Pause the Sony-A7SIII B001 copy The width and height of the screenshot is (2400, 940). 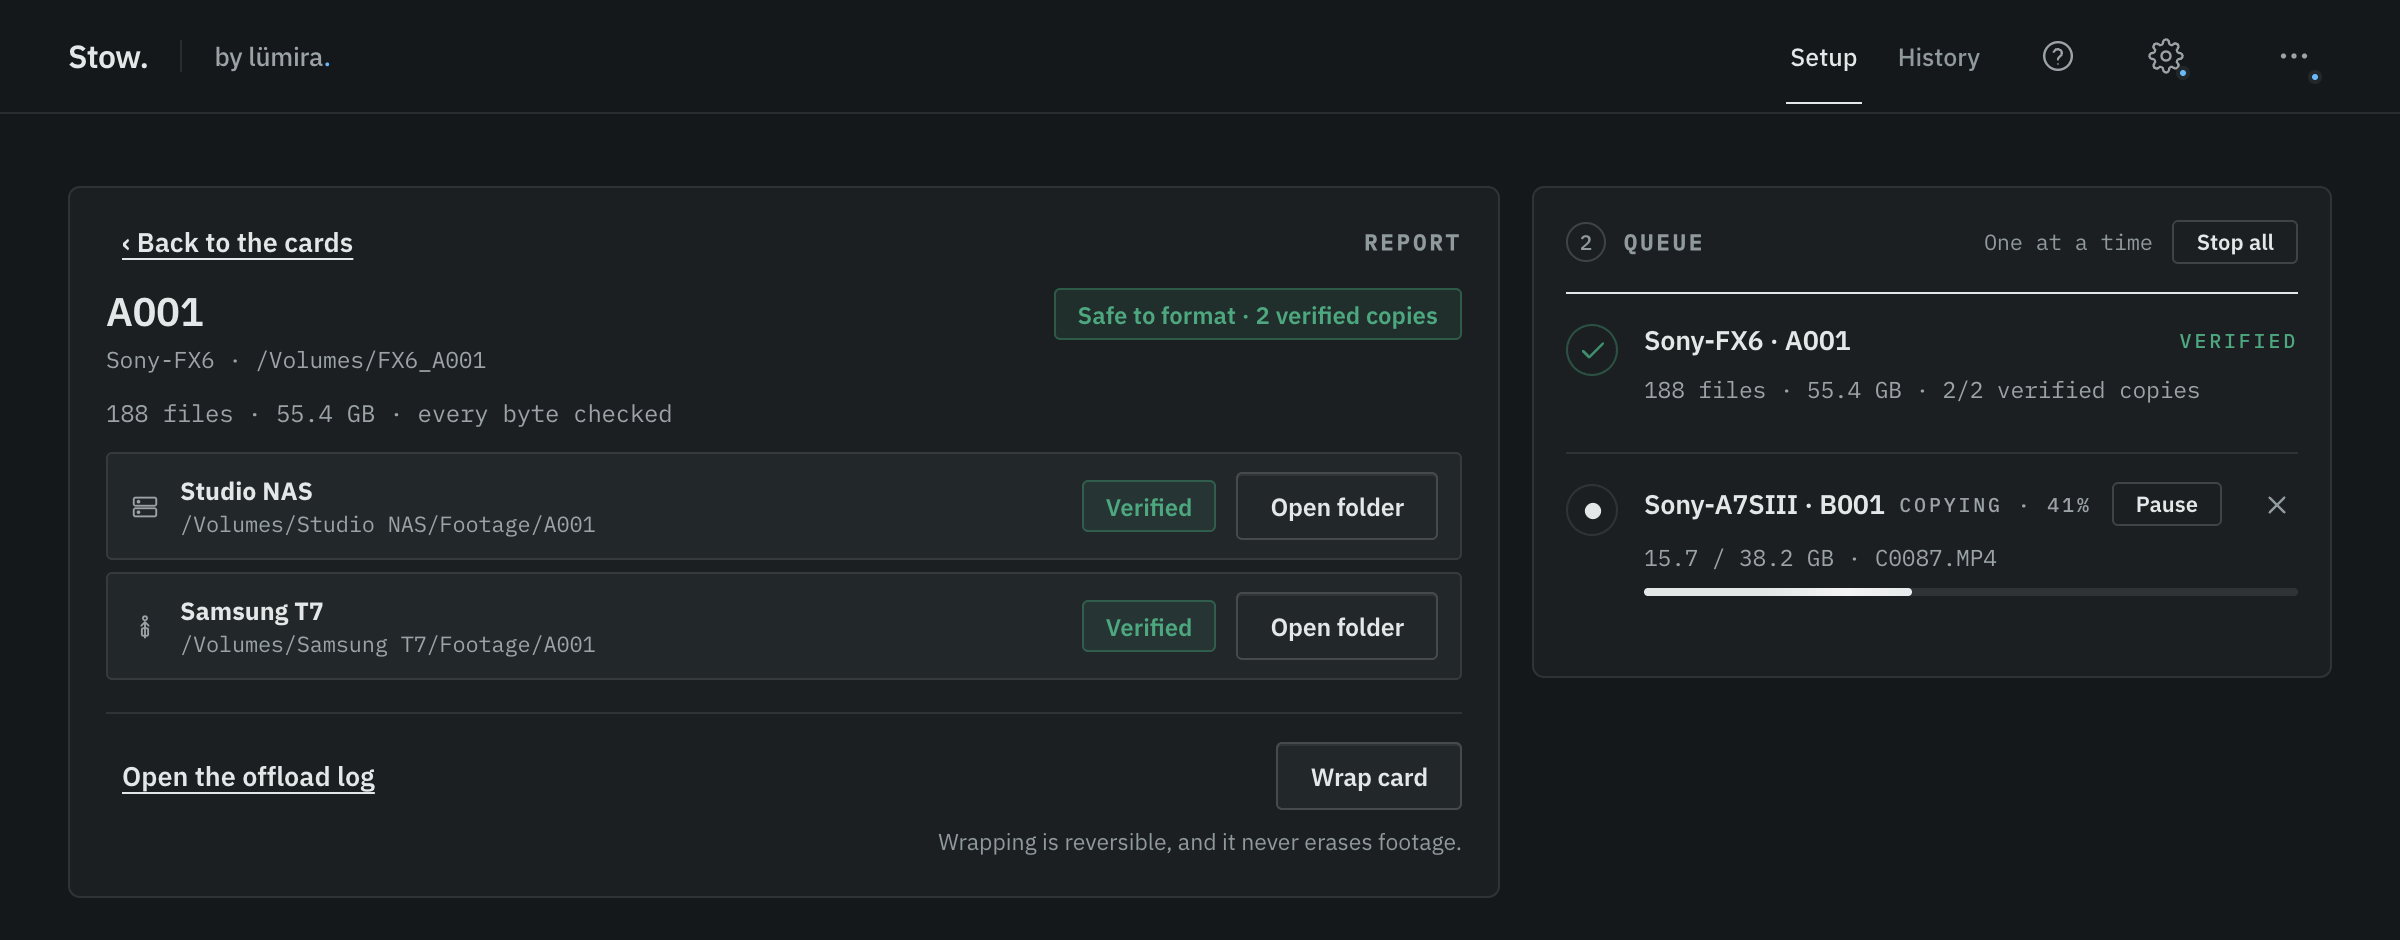[x=2166, y=504]
